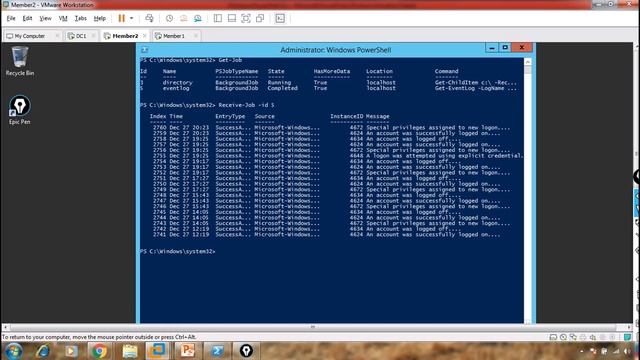Minimize the PowerShell window
This screenshot has height=360, width=640.
pyautogui.click(x=492, y=48)
